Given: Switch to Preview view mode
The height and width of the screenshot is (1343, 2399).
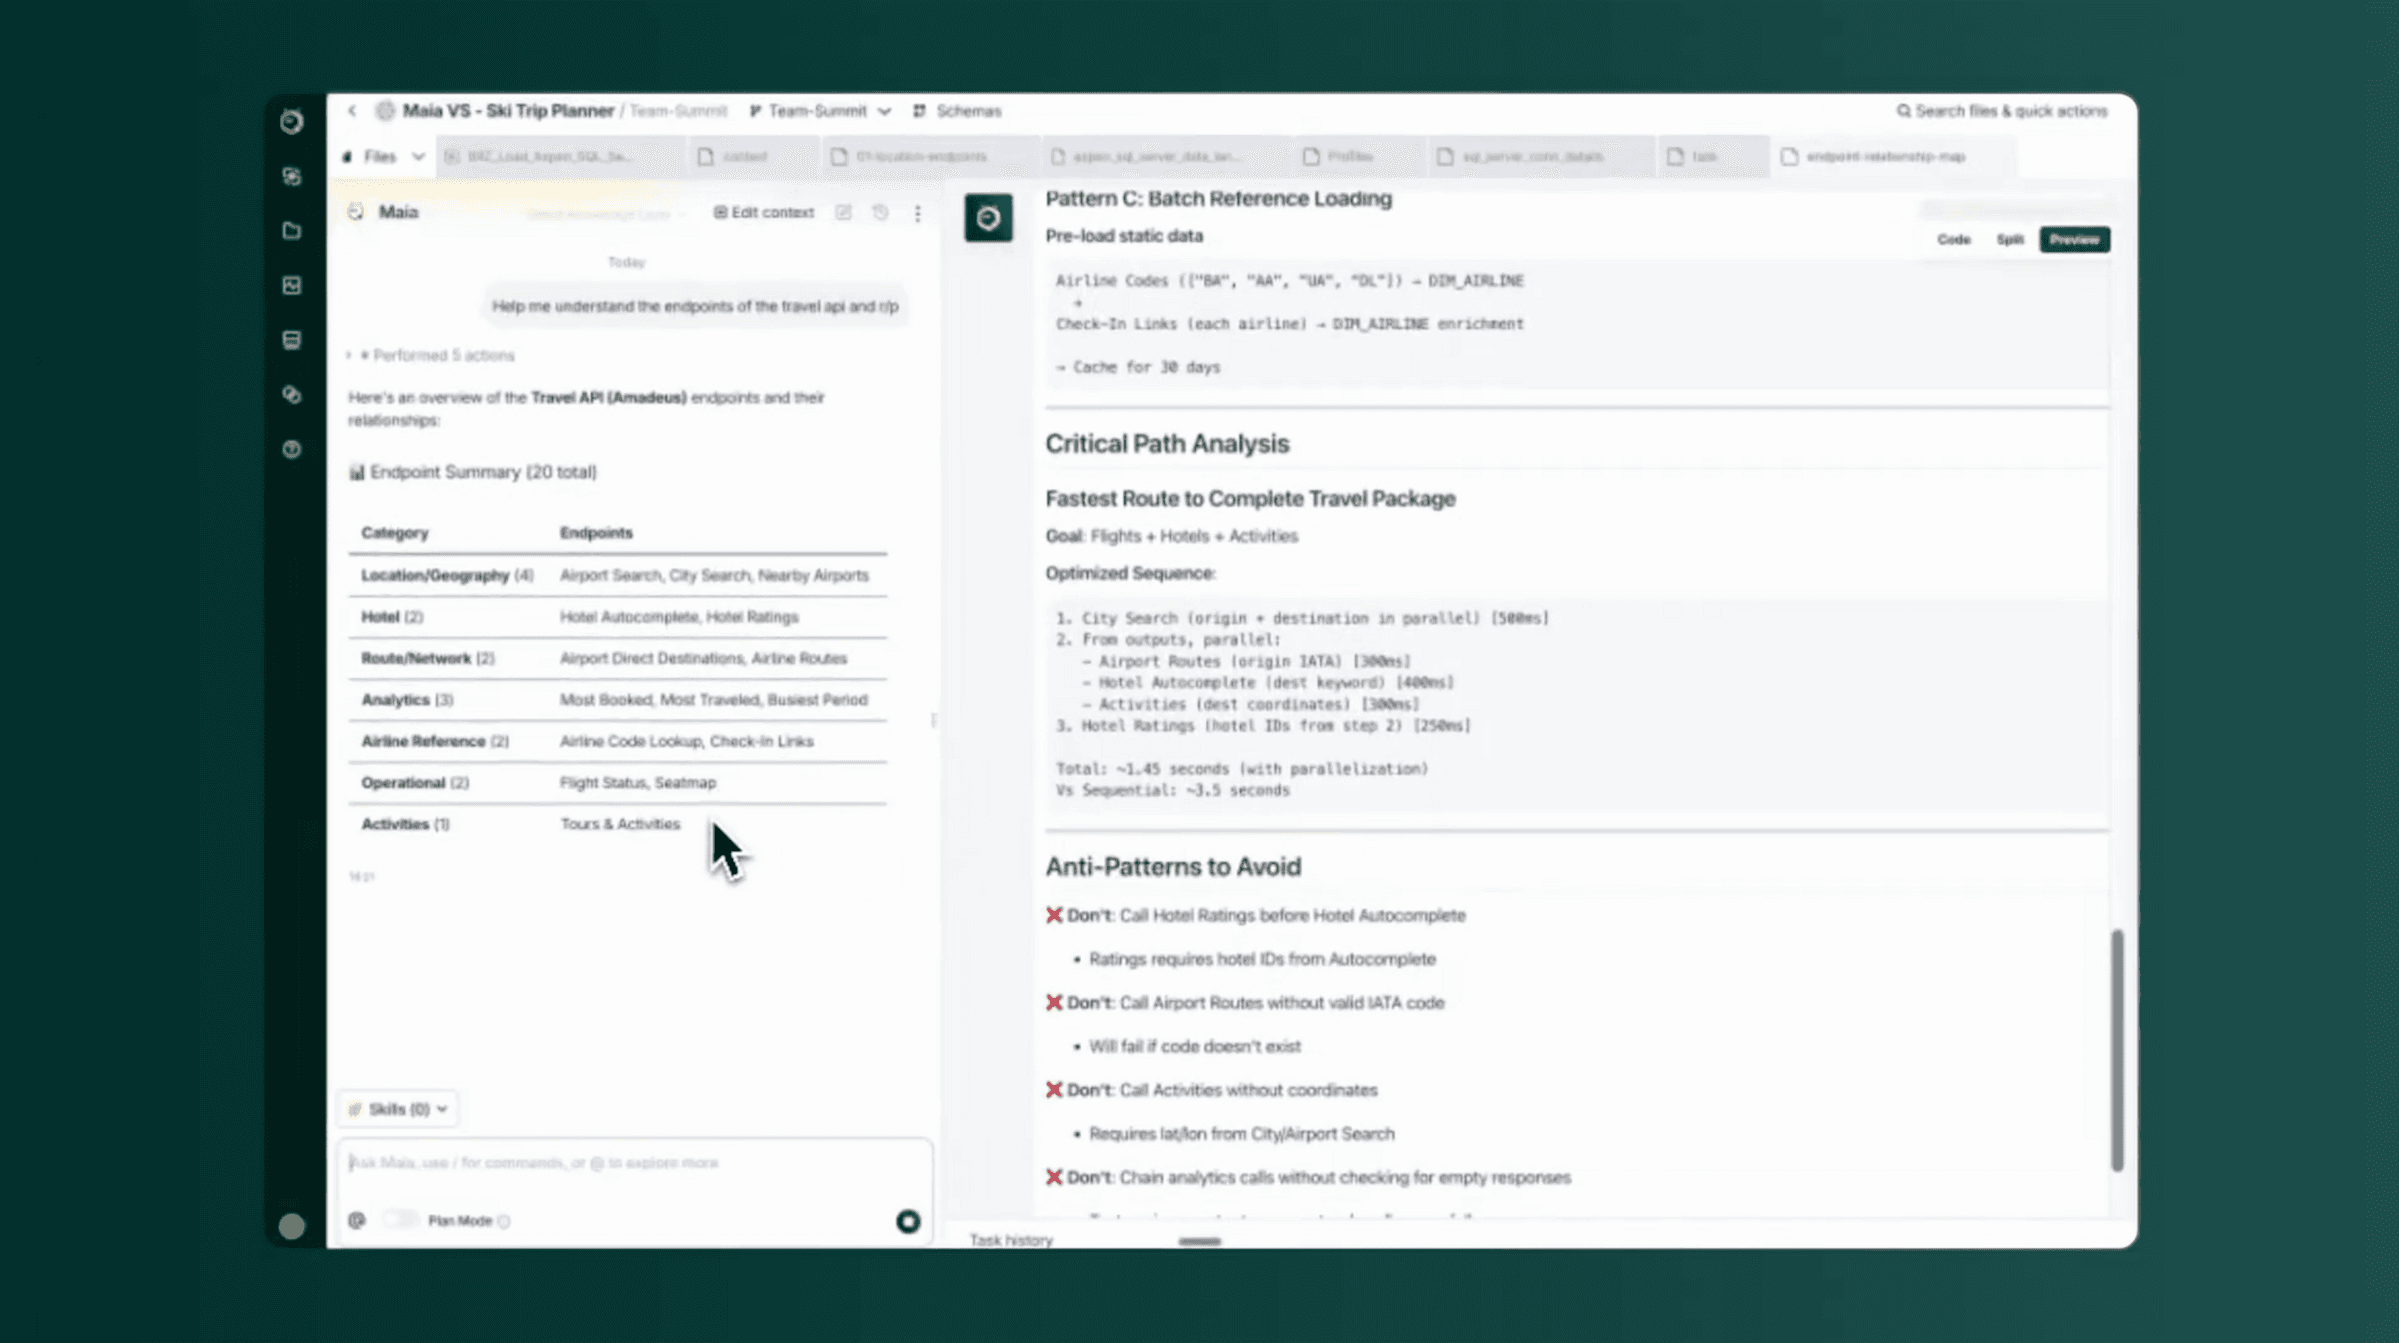Looking at the screenshot, I should [x=2074, y=240].
